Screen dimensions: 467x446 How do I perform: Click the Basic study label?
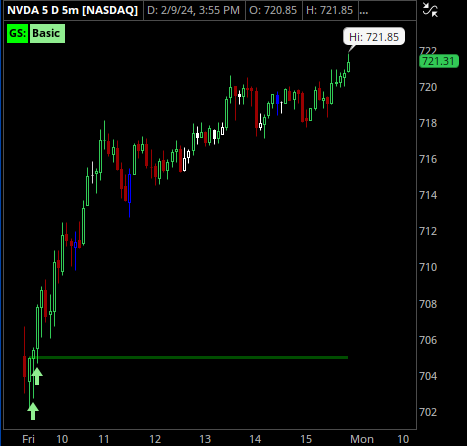pos(47,33)
